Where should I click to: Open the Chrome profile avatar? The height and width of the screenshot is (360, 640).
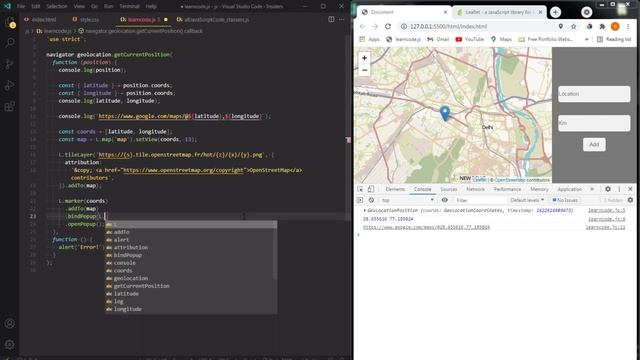pyautogui.click(x=615, y=27)
